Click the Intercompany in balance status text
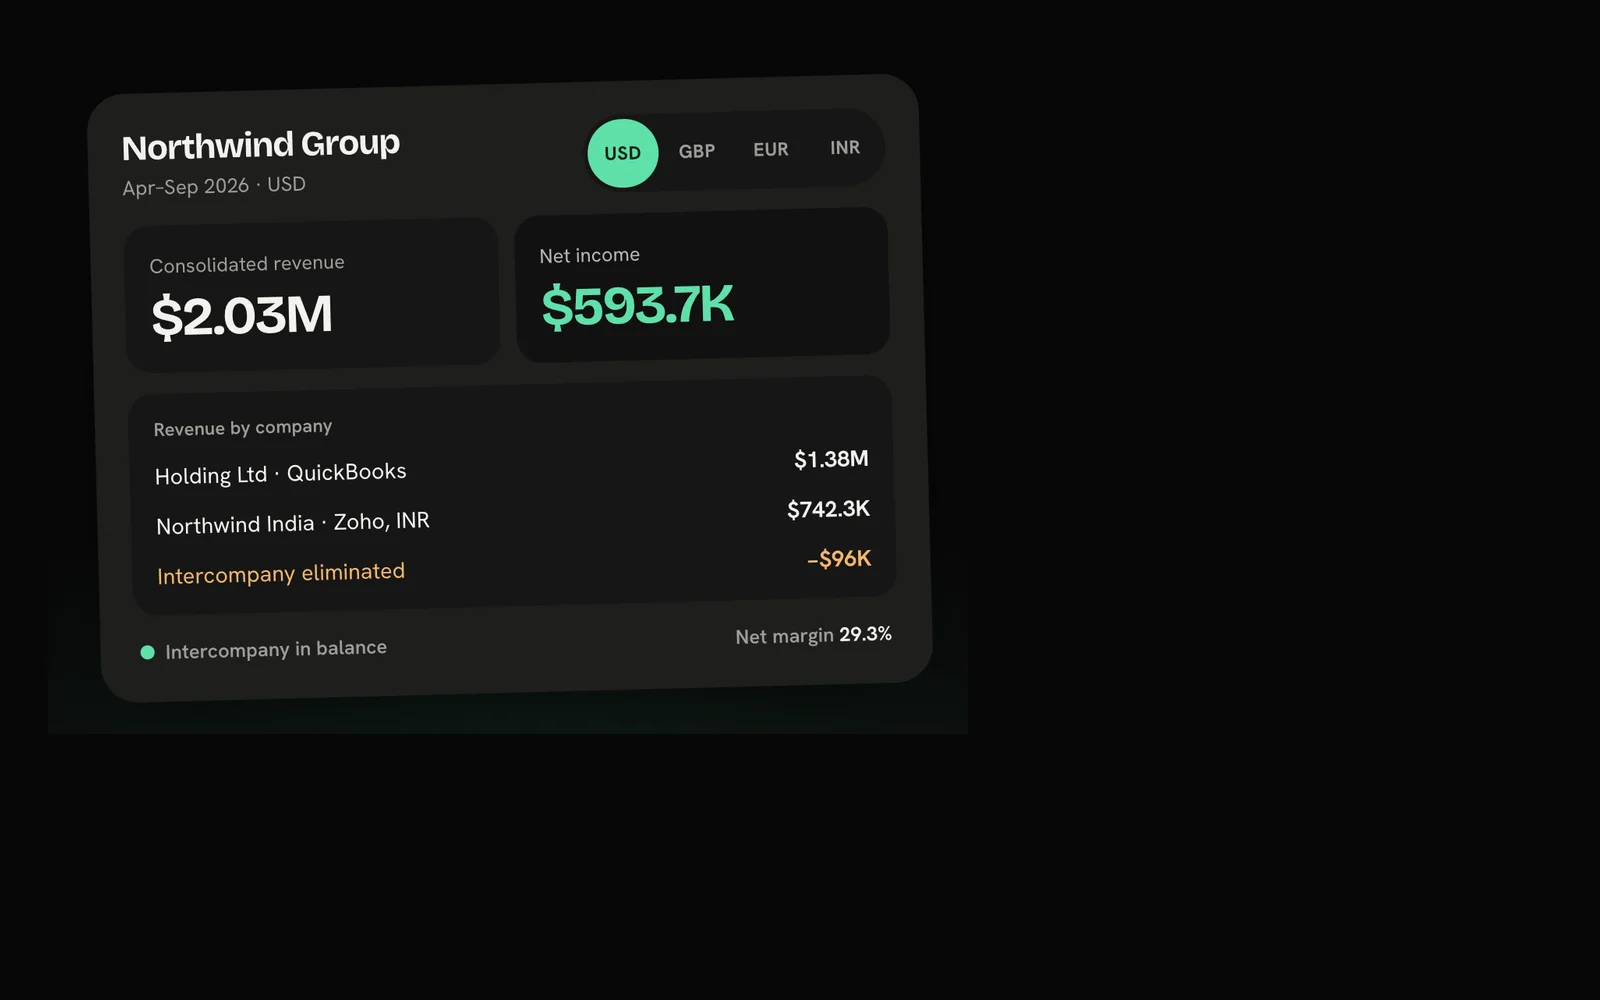 click(276, 650)
